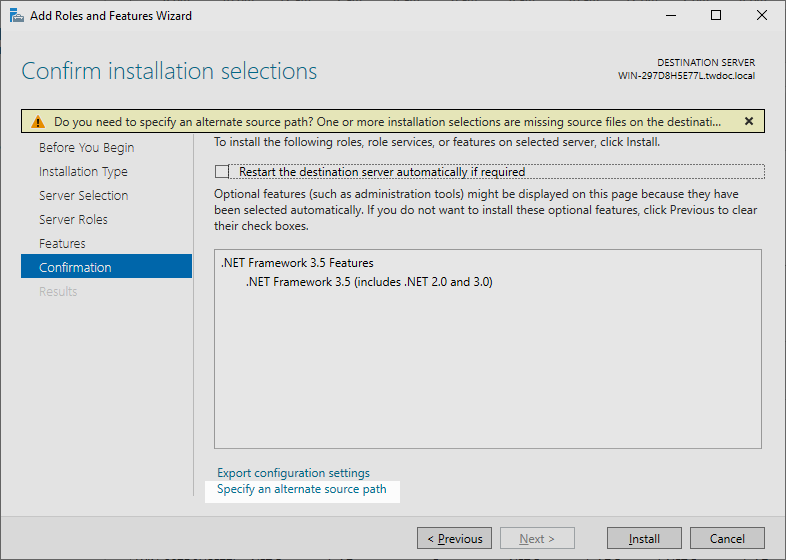Click Specify an alternate source path
The image size is (786, 560).
(x=301, y=490)
